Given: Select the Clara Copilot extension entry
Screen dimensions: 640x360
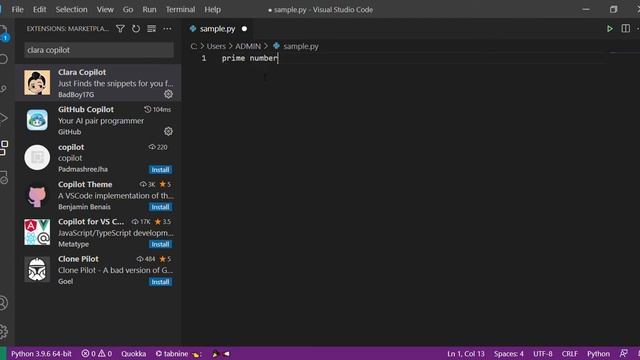Looking at the screenshot, I should pos(98,83).
